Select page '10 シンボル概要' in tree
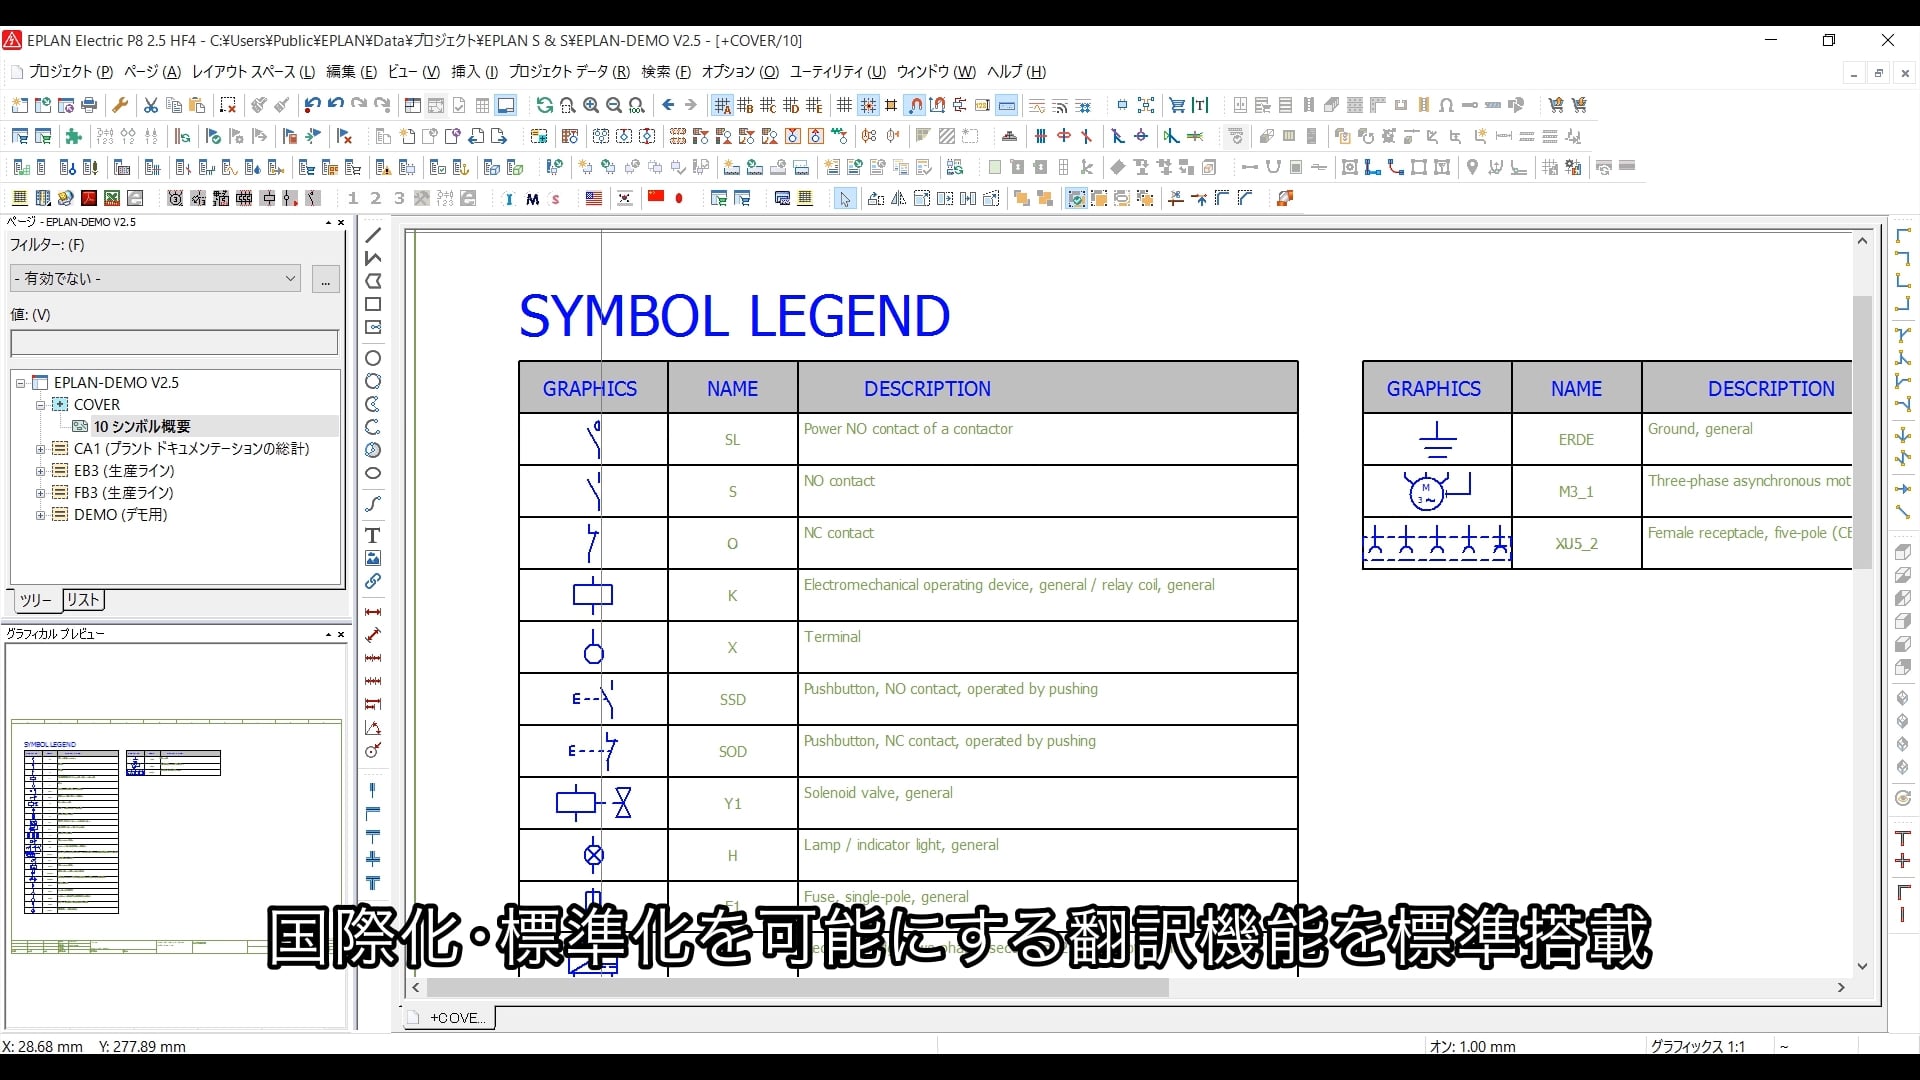Image resolution: width=1920 pixels, height=1080 pixels. click(141, 427)
